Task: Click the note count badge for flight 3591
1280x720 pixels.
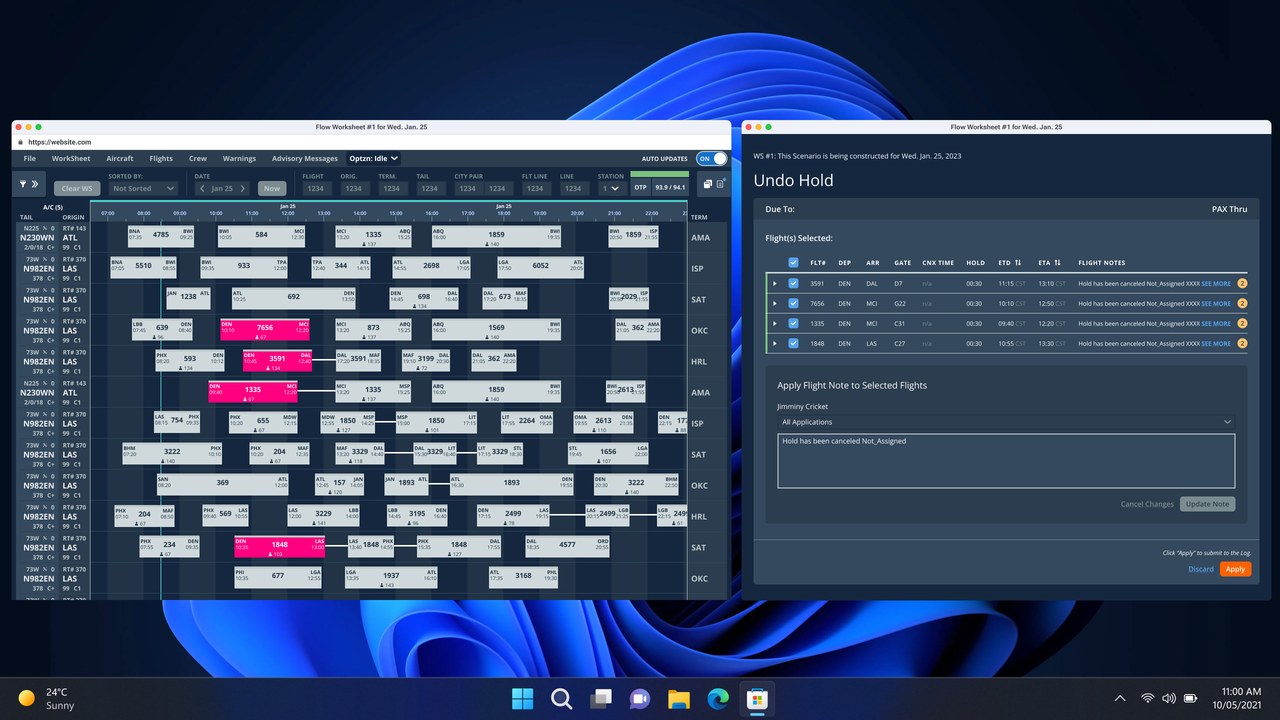Action: click(1242, 284)
